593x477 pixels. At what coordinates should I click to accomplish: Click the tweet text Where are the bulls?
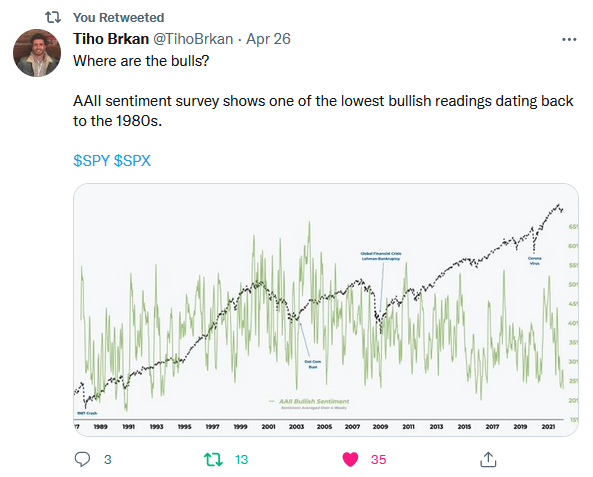click(141, 61)
